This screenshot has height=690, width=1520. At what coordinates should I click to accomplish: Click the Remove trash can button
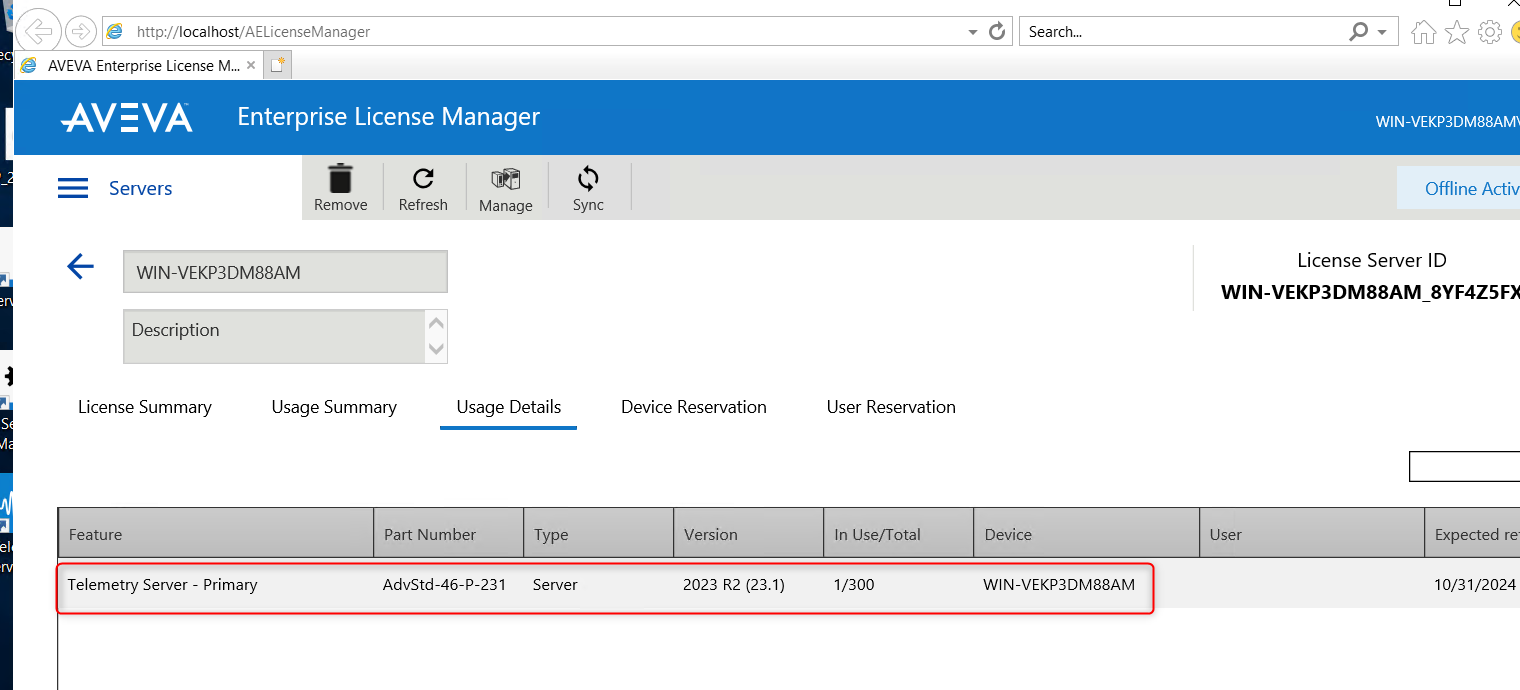pyautogui.click(x=341, y=188)
